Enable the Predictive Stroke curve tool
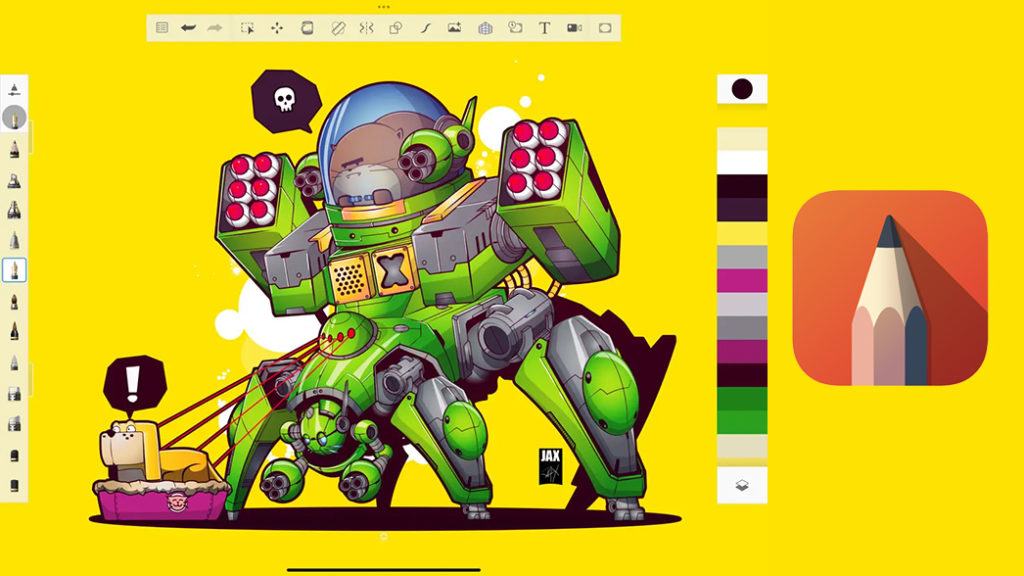The image size is (1024, 576). pos(425,28)
